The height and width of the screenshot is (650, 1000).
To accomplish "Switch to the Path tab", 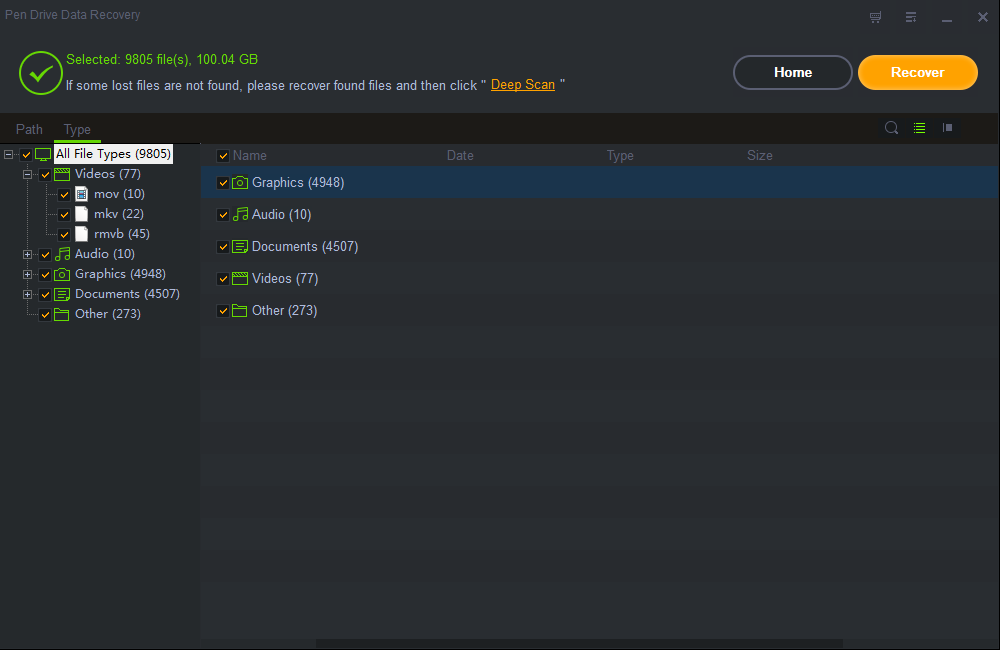I will tap(29, 129).
